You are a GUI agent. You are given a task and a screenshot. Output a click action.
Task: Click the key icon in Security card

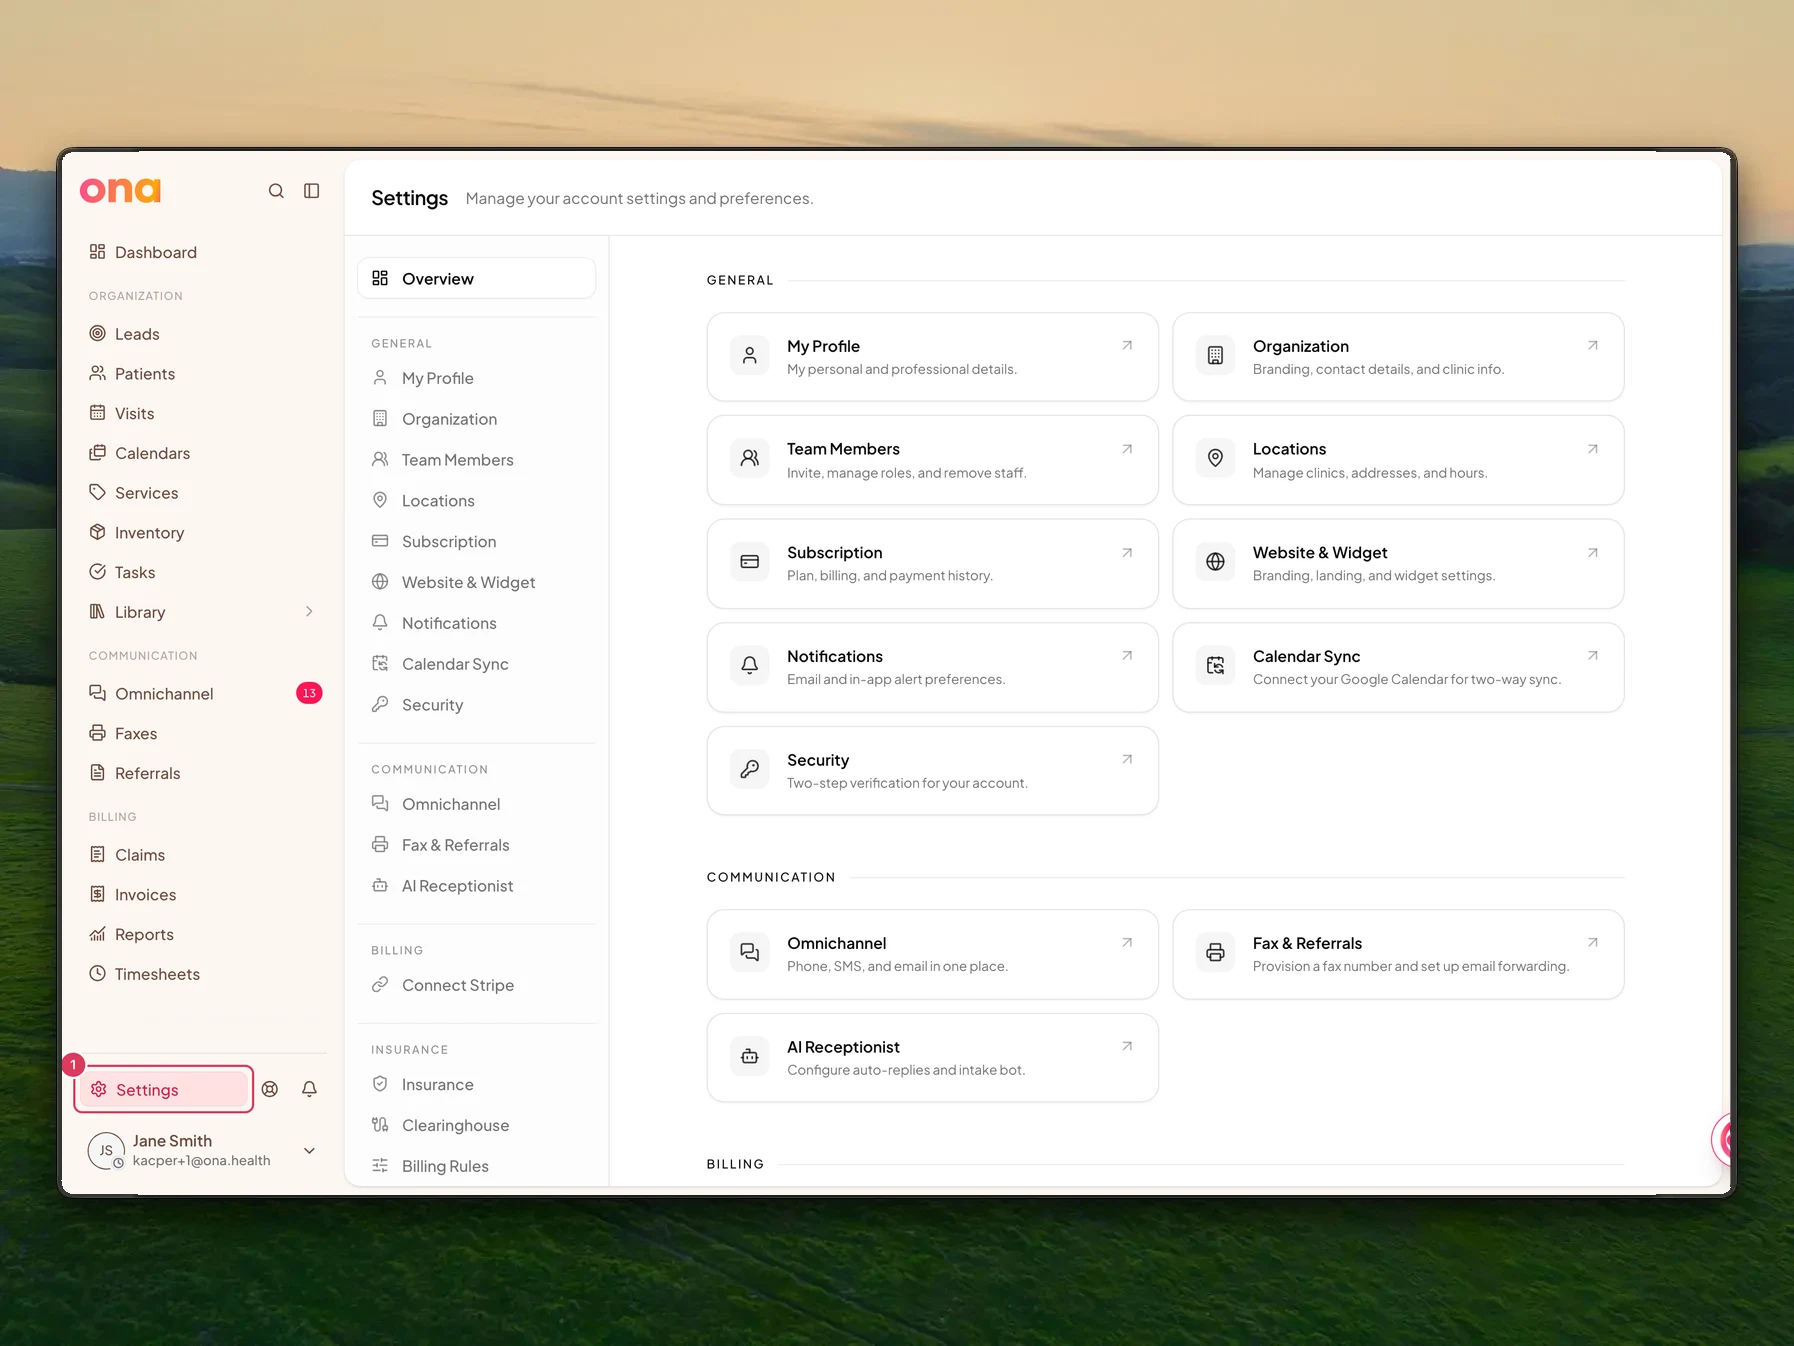pos(750,769)
